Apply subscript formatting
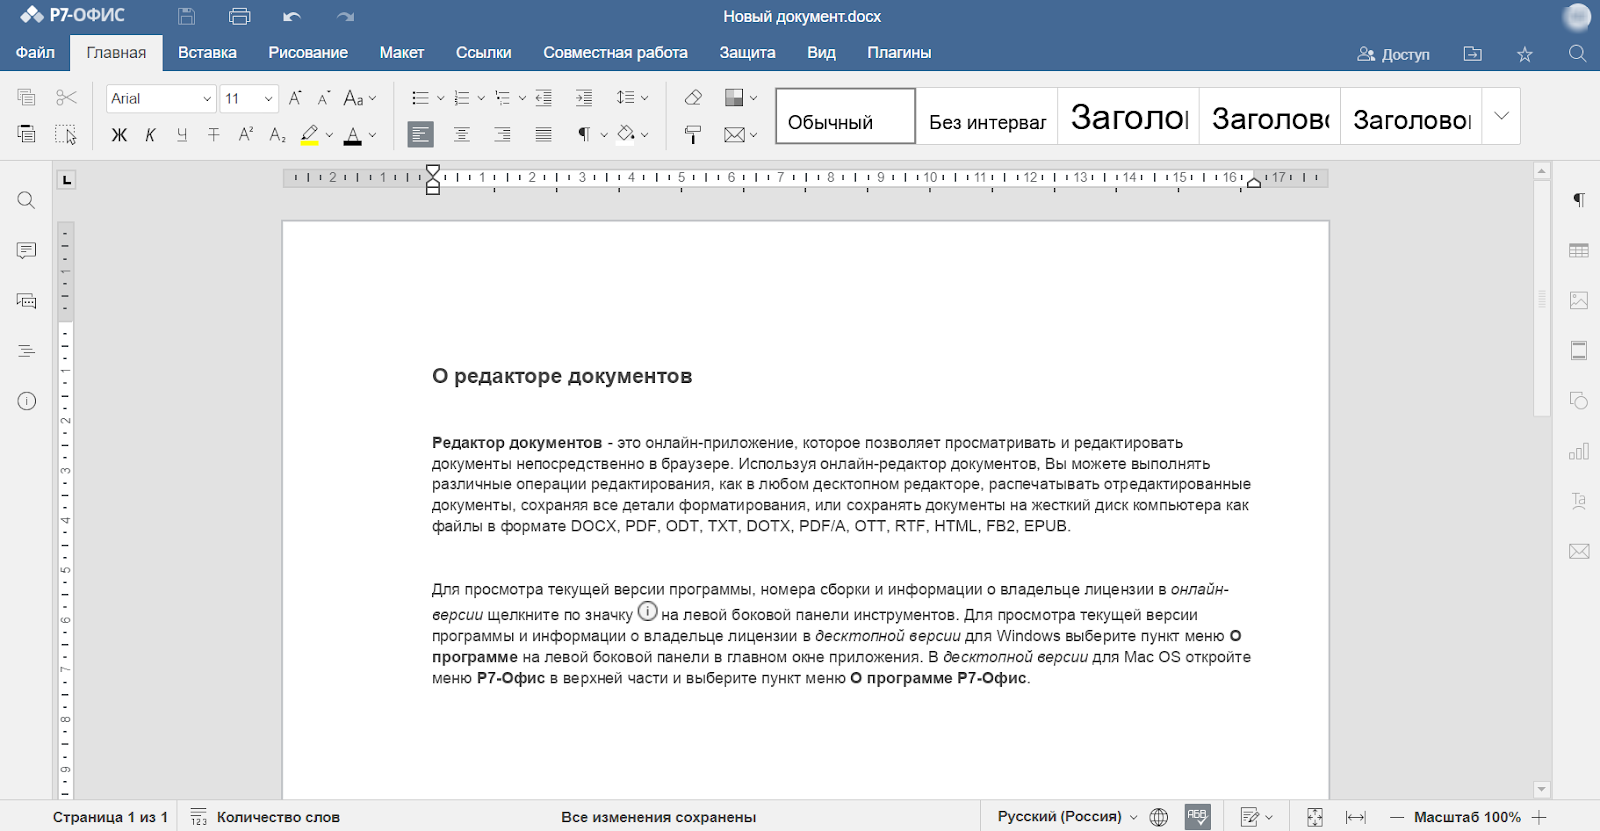 pyautogui.click(x=277, y=134)
